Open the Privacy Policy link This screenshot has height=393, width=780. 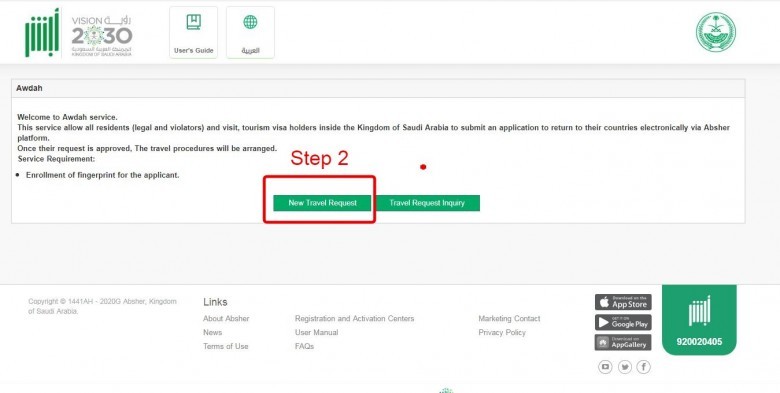point(502,332)
